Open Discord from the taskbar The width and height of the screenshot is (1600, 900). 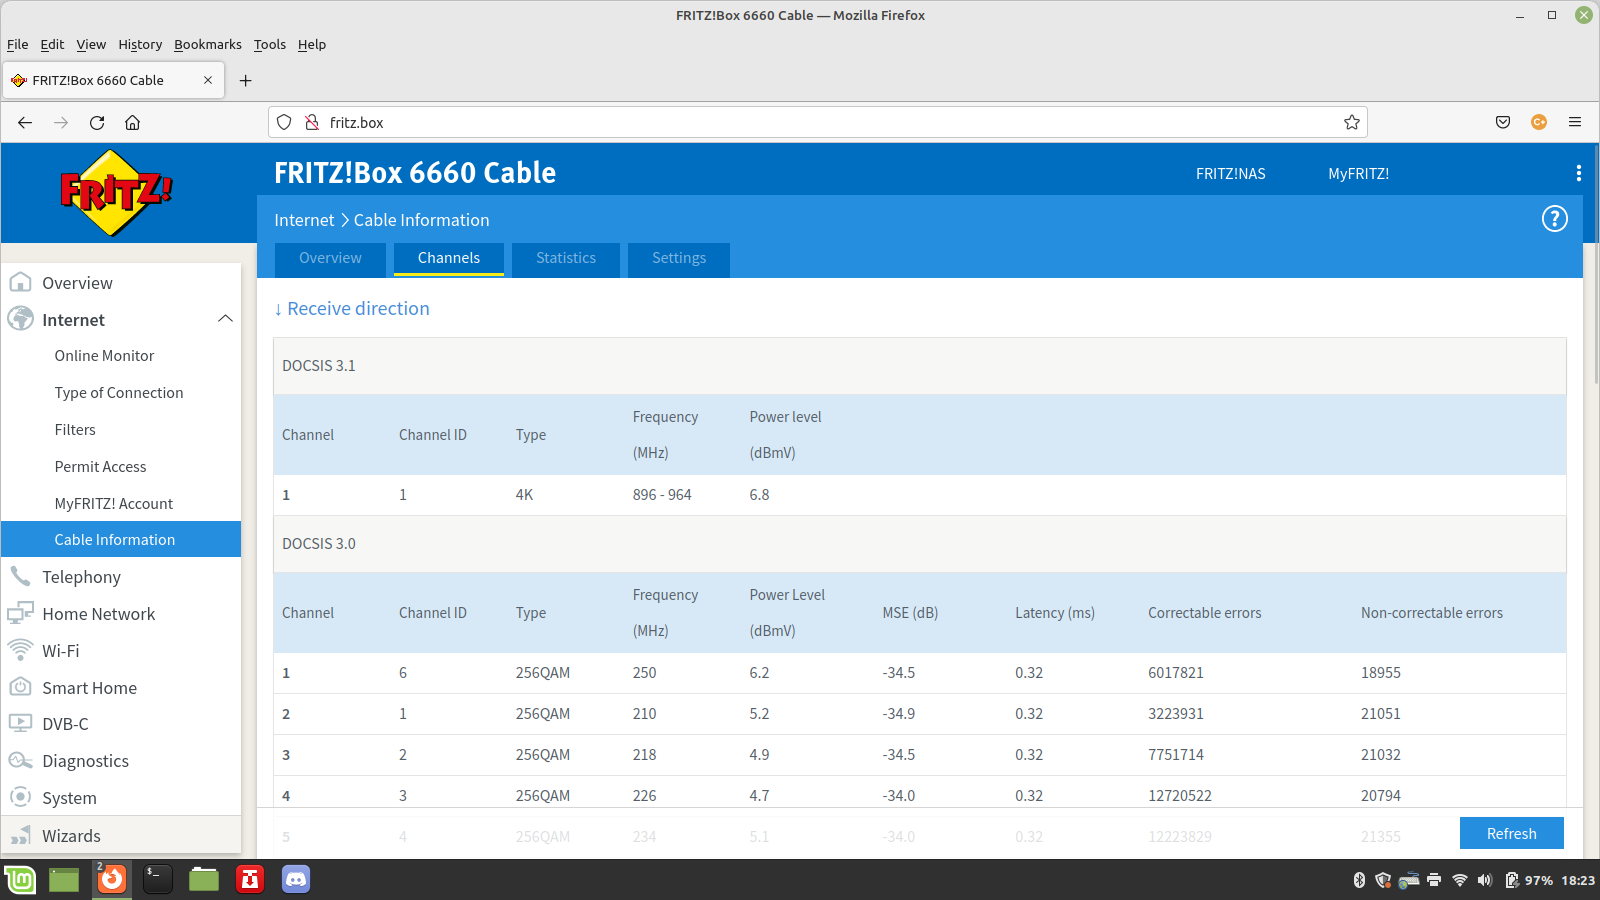pos(295,880)
